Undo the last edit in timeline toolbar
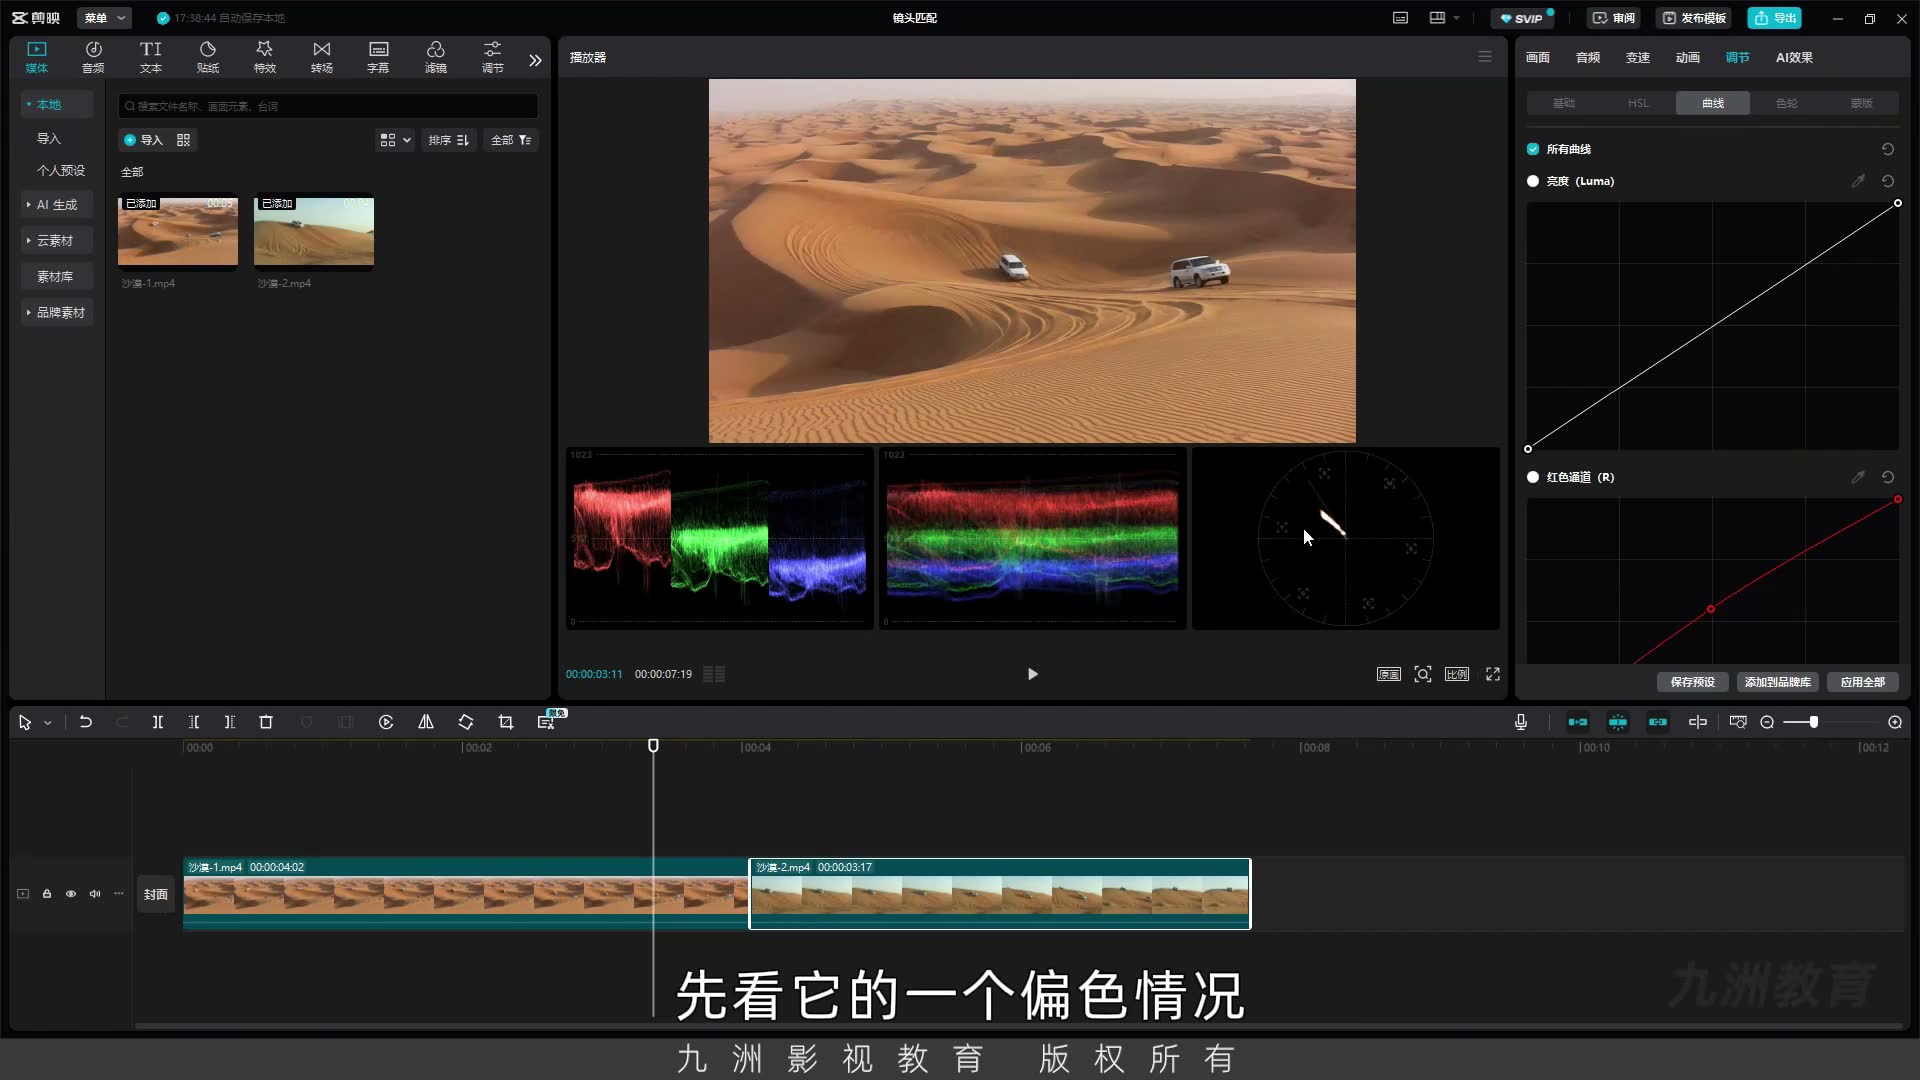 [x=86, y=722]
